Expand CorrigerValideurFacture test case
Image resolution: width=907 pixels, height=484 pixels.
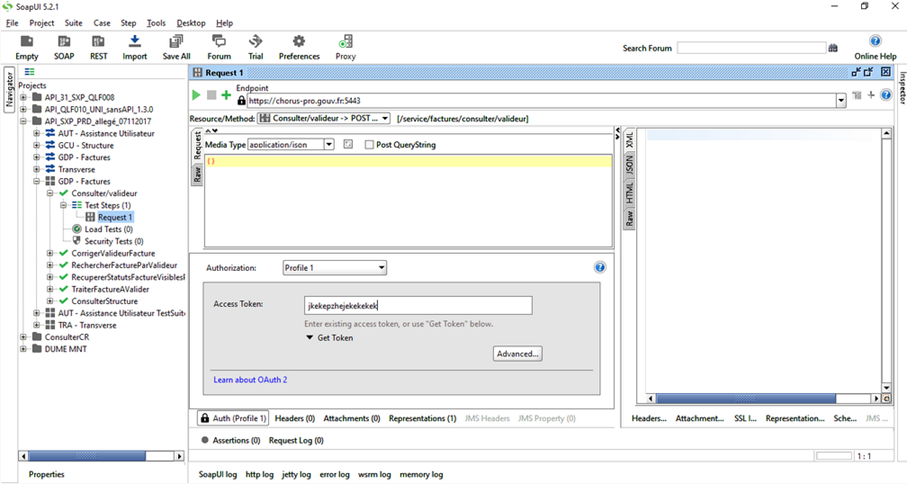(50, 253)
